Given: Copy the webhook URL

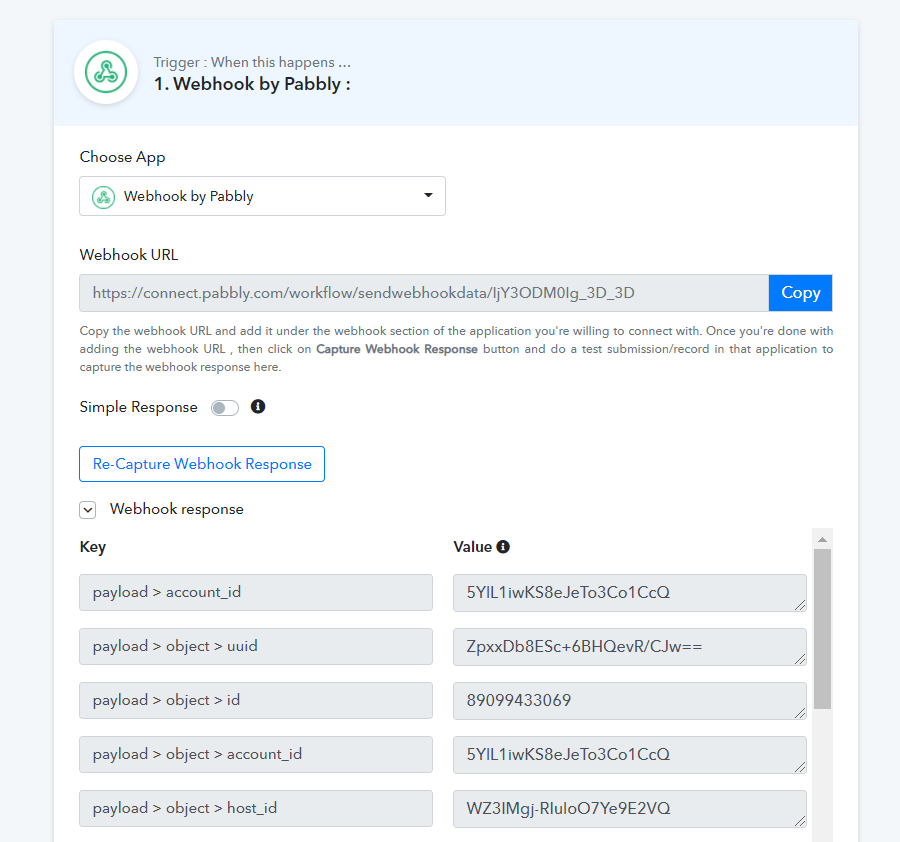Looking at the screenshot, I should point(800,293).
